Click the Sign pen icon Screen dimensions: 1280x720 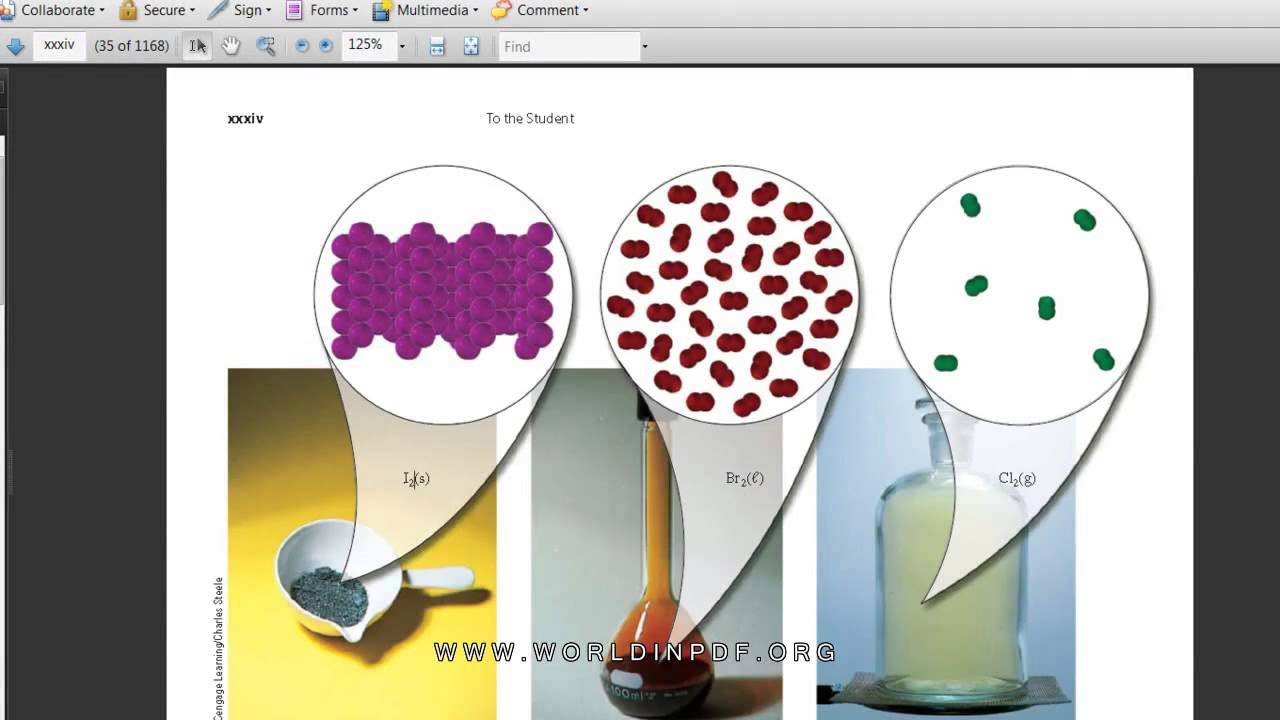coord(218,10)
